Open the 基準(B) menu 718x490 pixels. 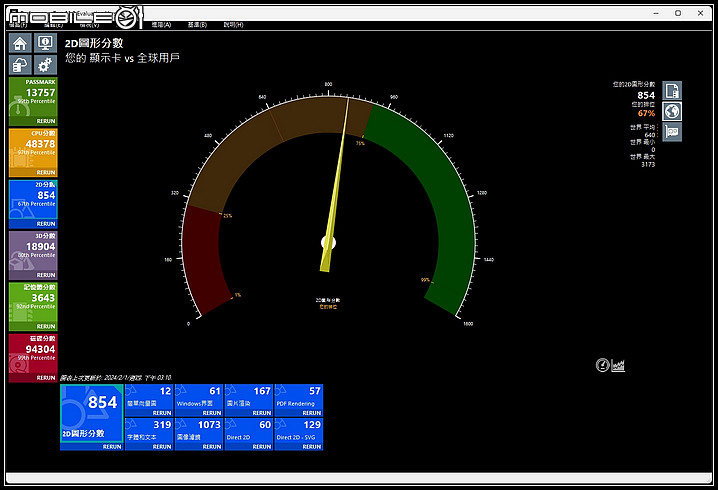(x=197, y=24)
